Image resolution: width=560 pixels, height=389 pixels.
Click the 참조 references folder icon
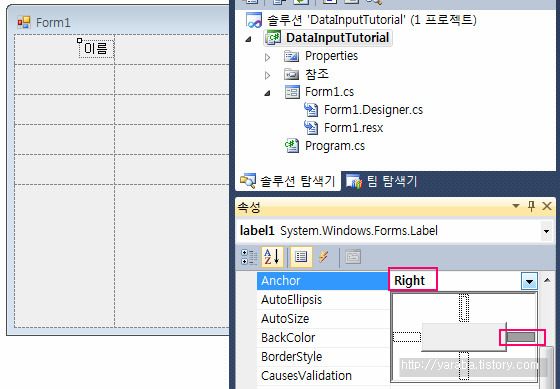(291, 74)
